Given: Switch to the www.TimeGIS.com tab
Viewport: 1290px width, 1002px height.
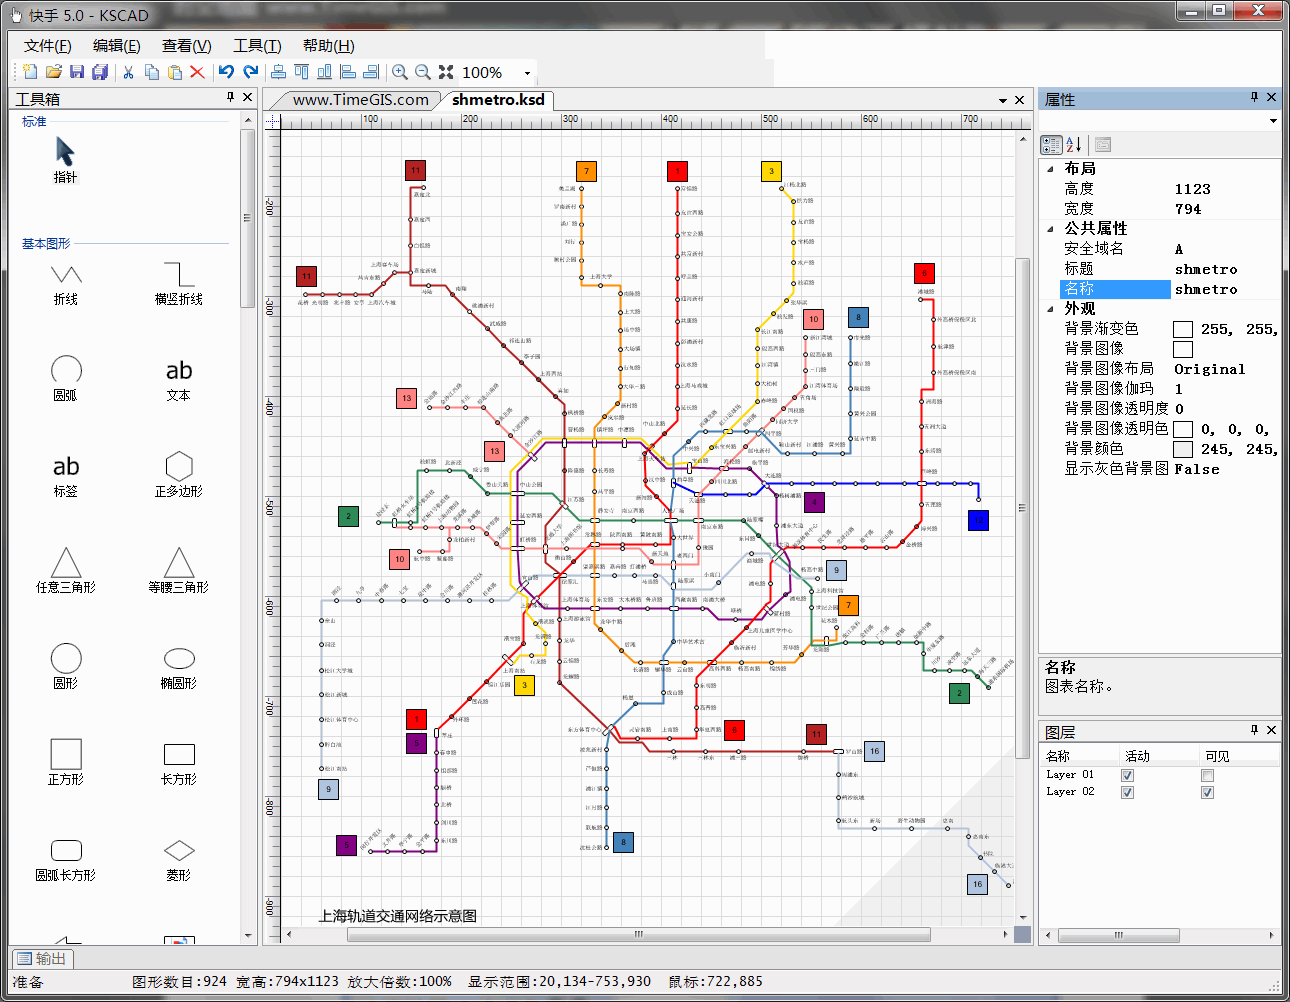Looking at the screenshot, I should point(360,100).
